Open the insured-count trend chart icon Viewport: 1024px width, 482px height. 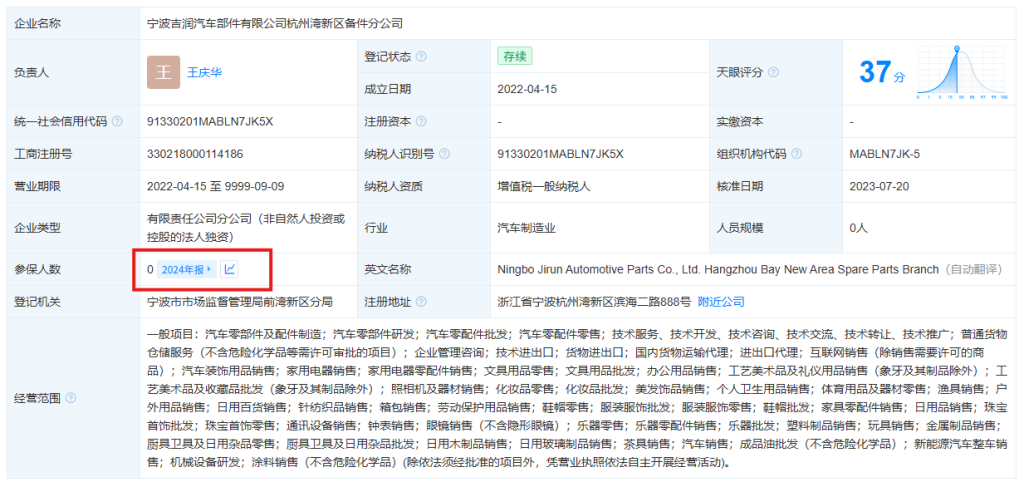[229, 269]
